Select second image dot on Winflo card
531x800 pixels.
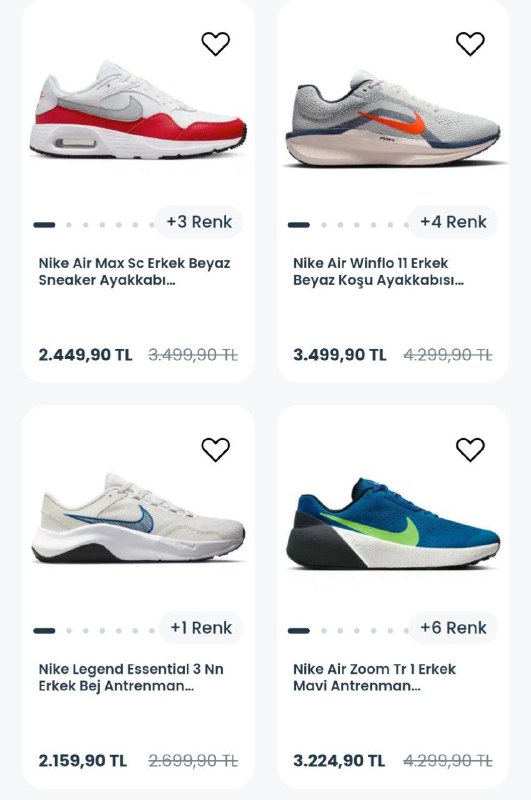(x=323, y=225)
